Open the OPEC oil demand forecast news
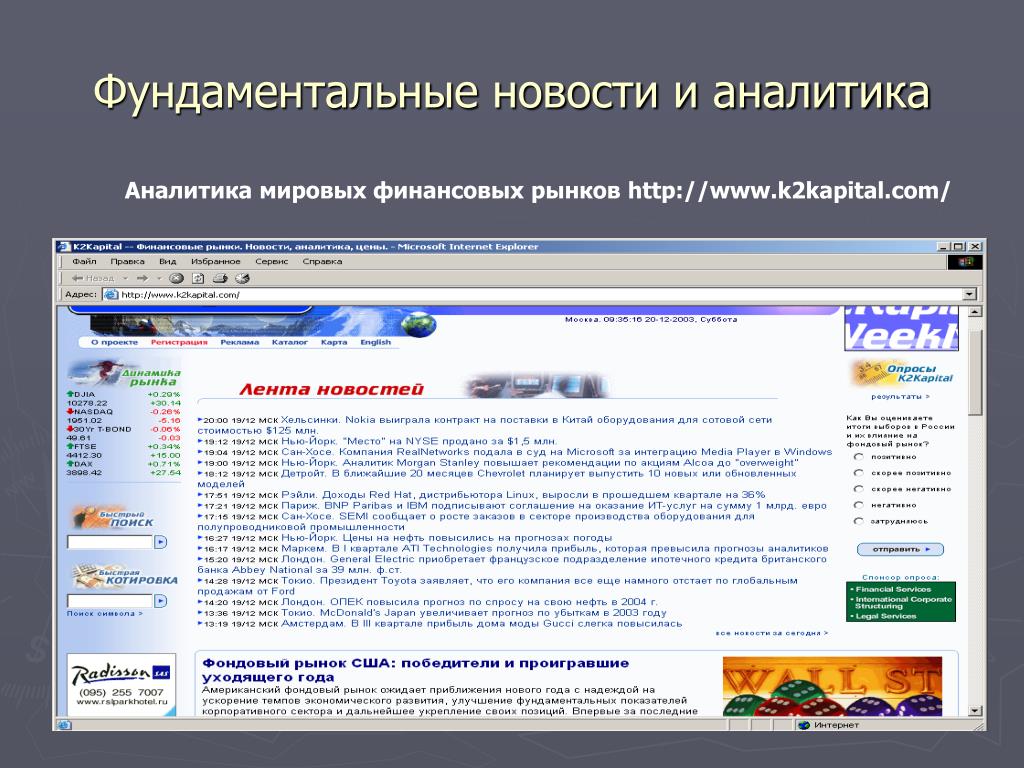Image resolution: width=1024 pixels, height=768 pixels. pos(469,602)
